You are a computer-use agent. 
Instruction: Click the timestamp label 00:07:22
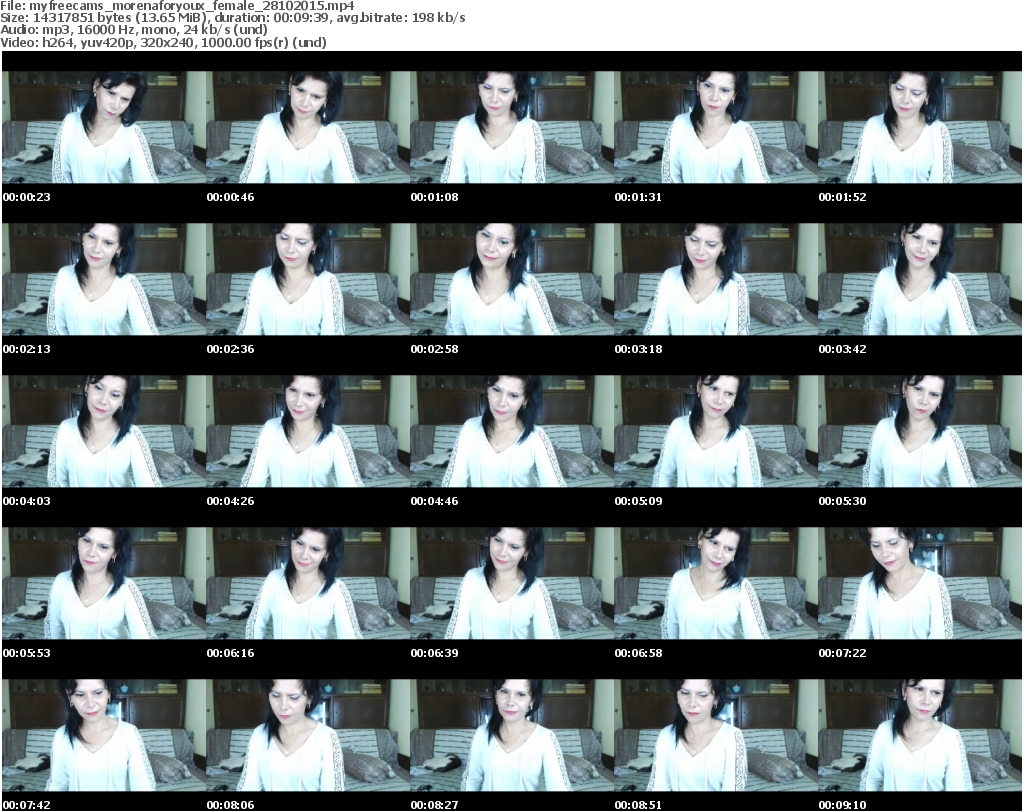[x=842, y=653]
